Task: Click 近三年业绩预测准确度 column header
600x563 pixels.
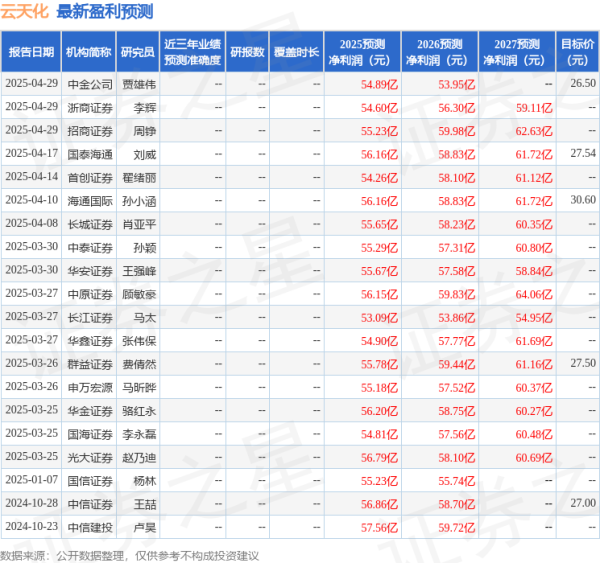Action: 192,52
